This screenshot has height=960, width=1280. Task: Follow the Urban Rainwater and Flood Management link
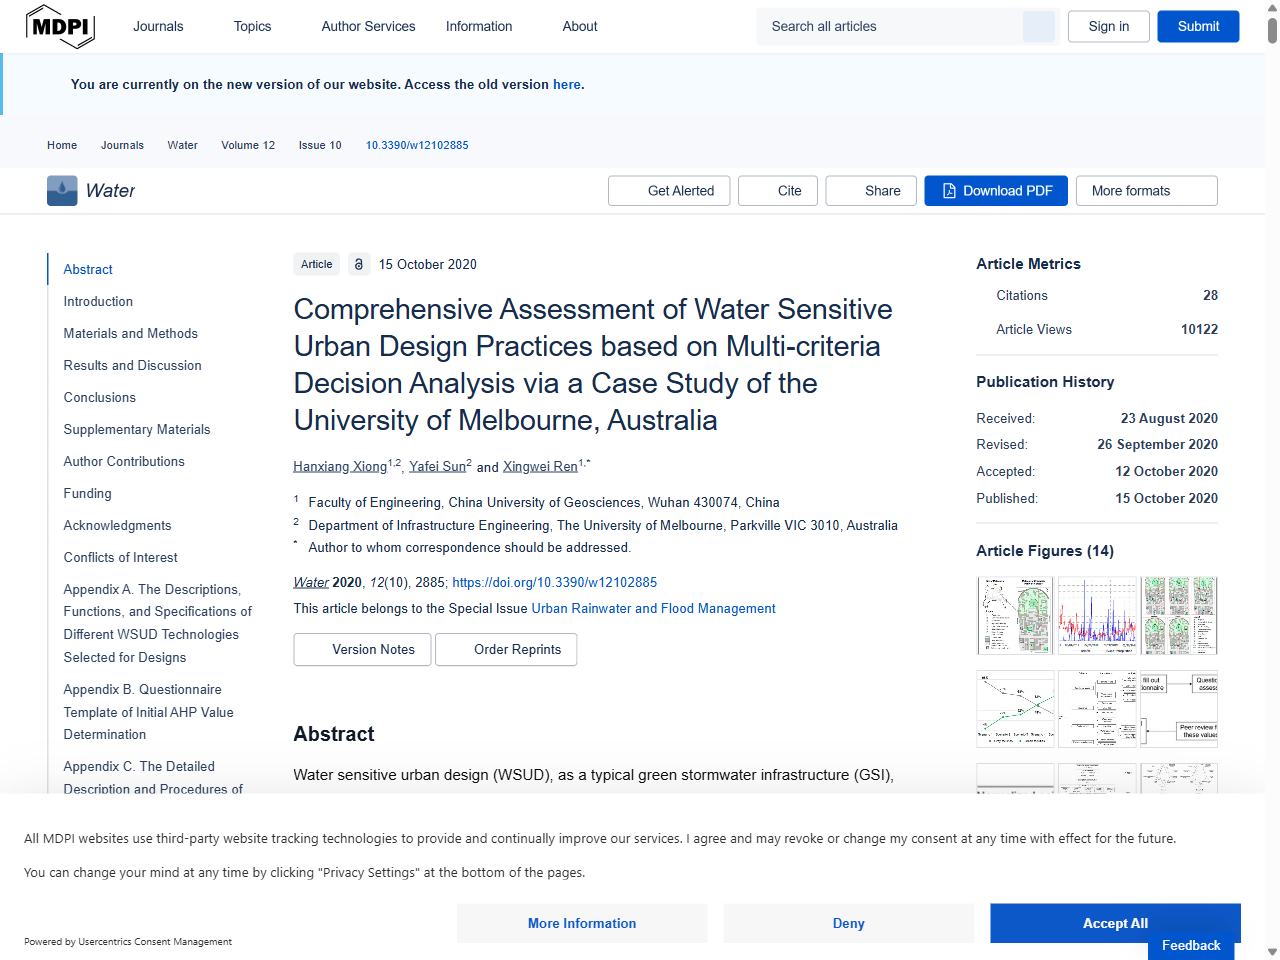654,608
